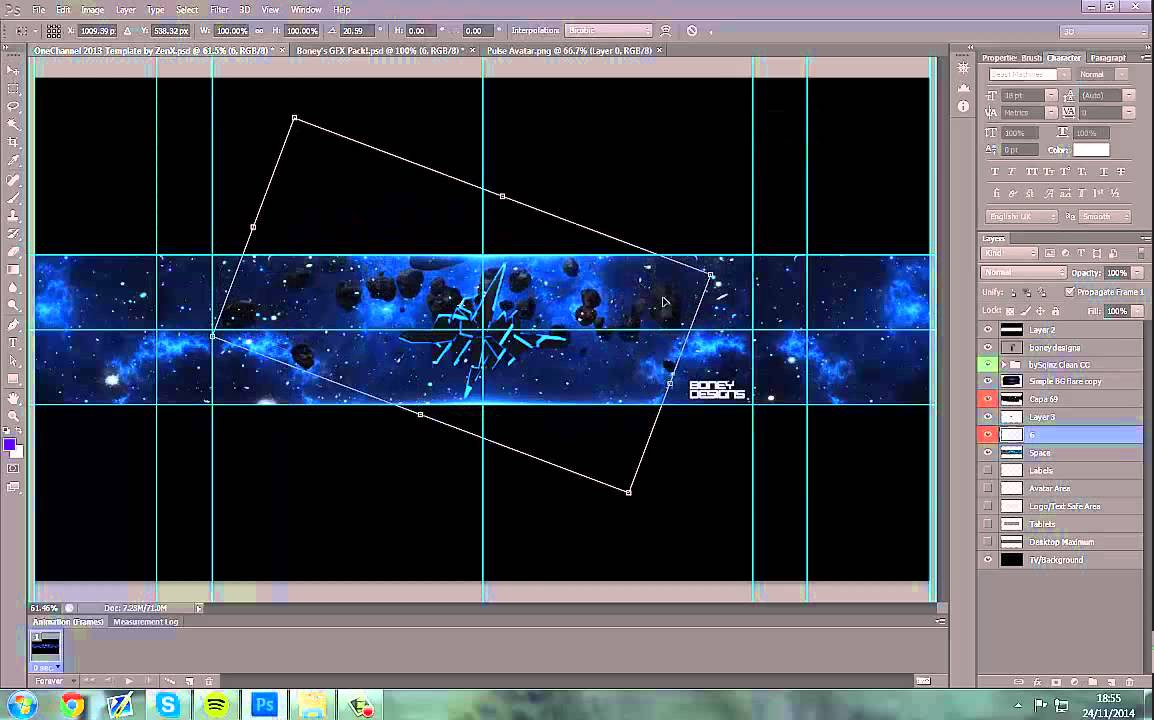Open the Filter menu
Image resolution: width=1154 pixels, height=720 pixels.
[x=219, y=10]
